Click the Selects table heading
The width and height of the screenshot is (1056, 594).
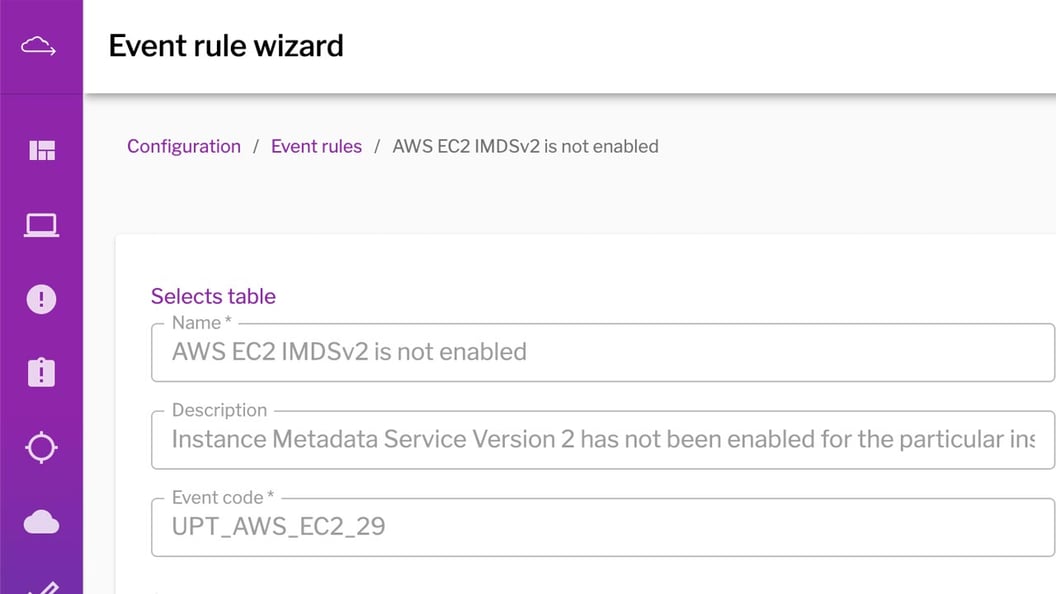[x=213, y=296]
